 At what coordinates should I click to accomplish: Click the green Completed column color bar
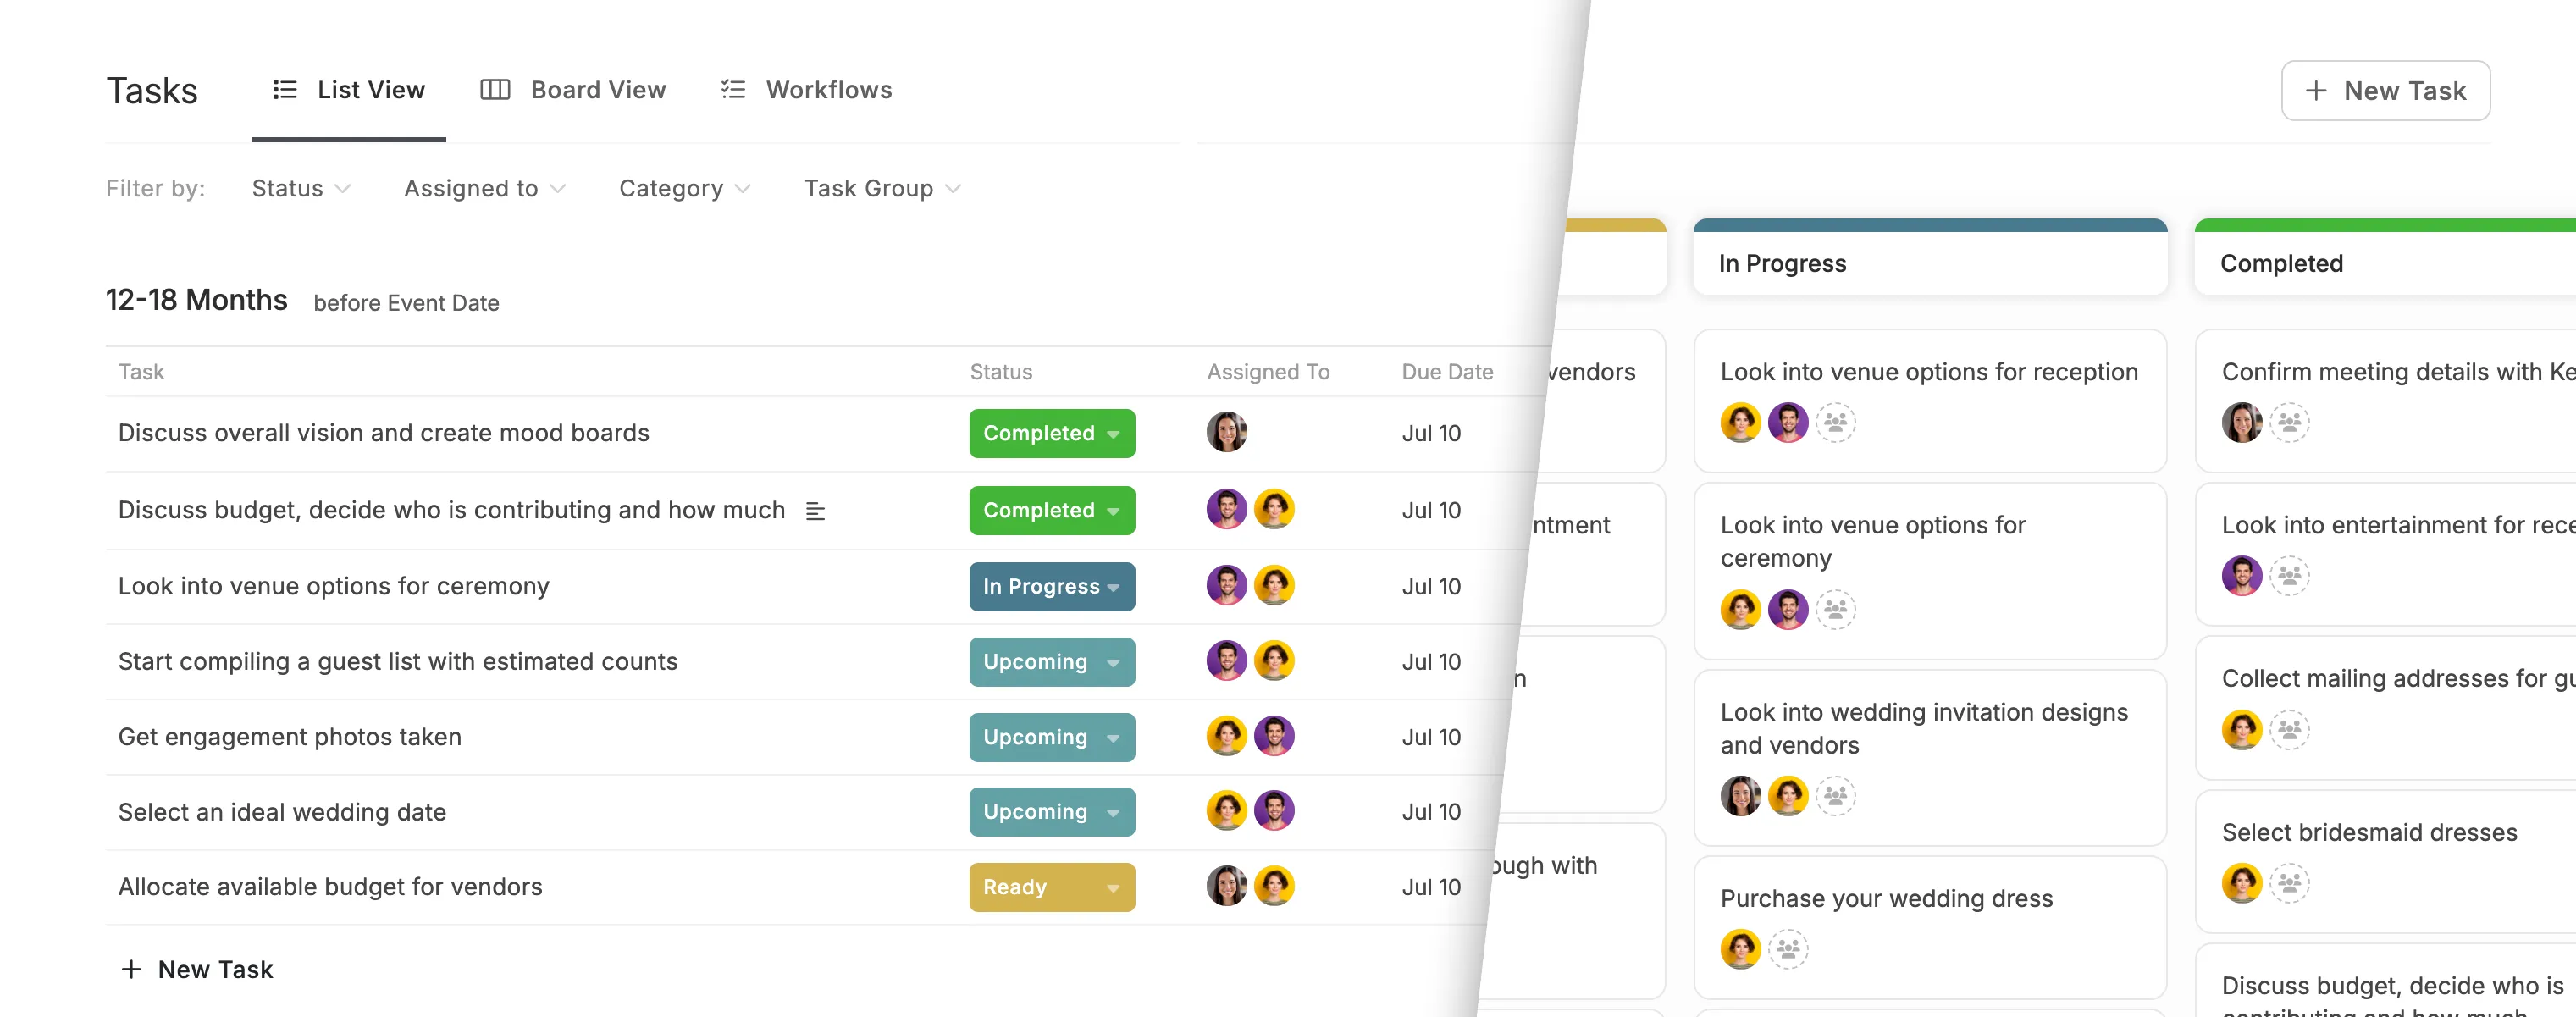point(2385,225)
